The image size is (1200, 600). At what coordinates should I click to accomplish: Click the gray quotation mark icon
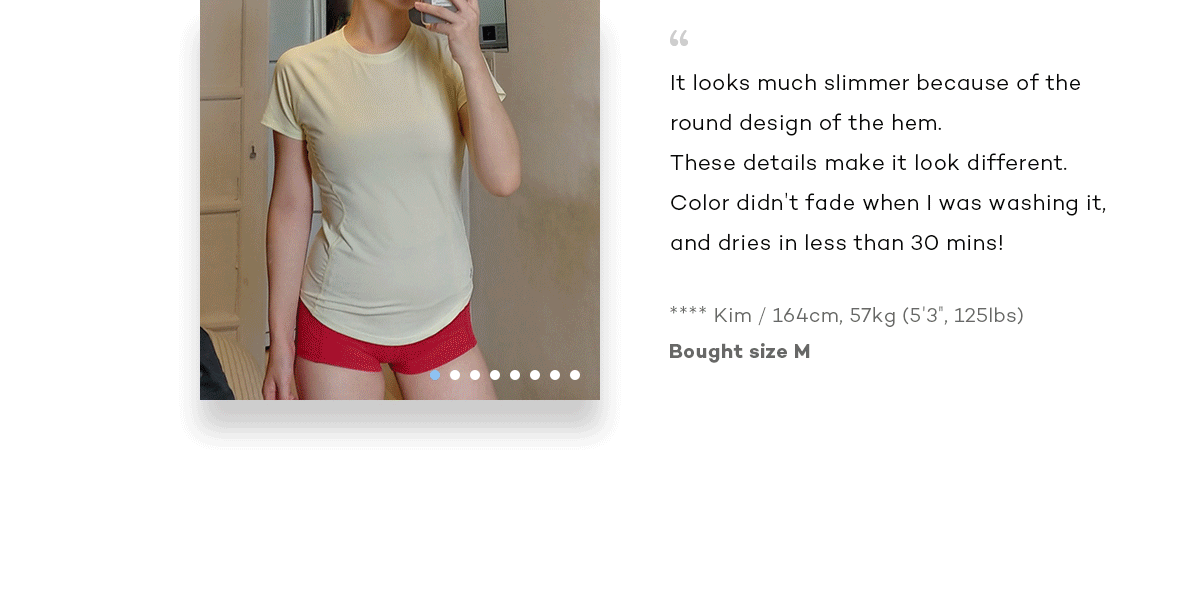coord(679,39)
